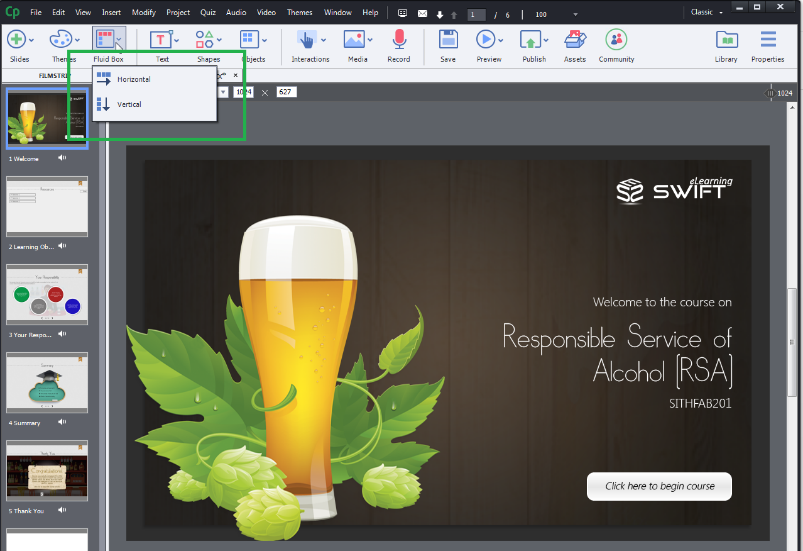803x551 pixels.
Task: Open the Assets icon
Action: coord(575,39)
